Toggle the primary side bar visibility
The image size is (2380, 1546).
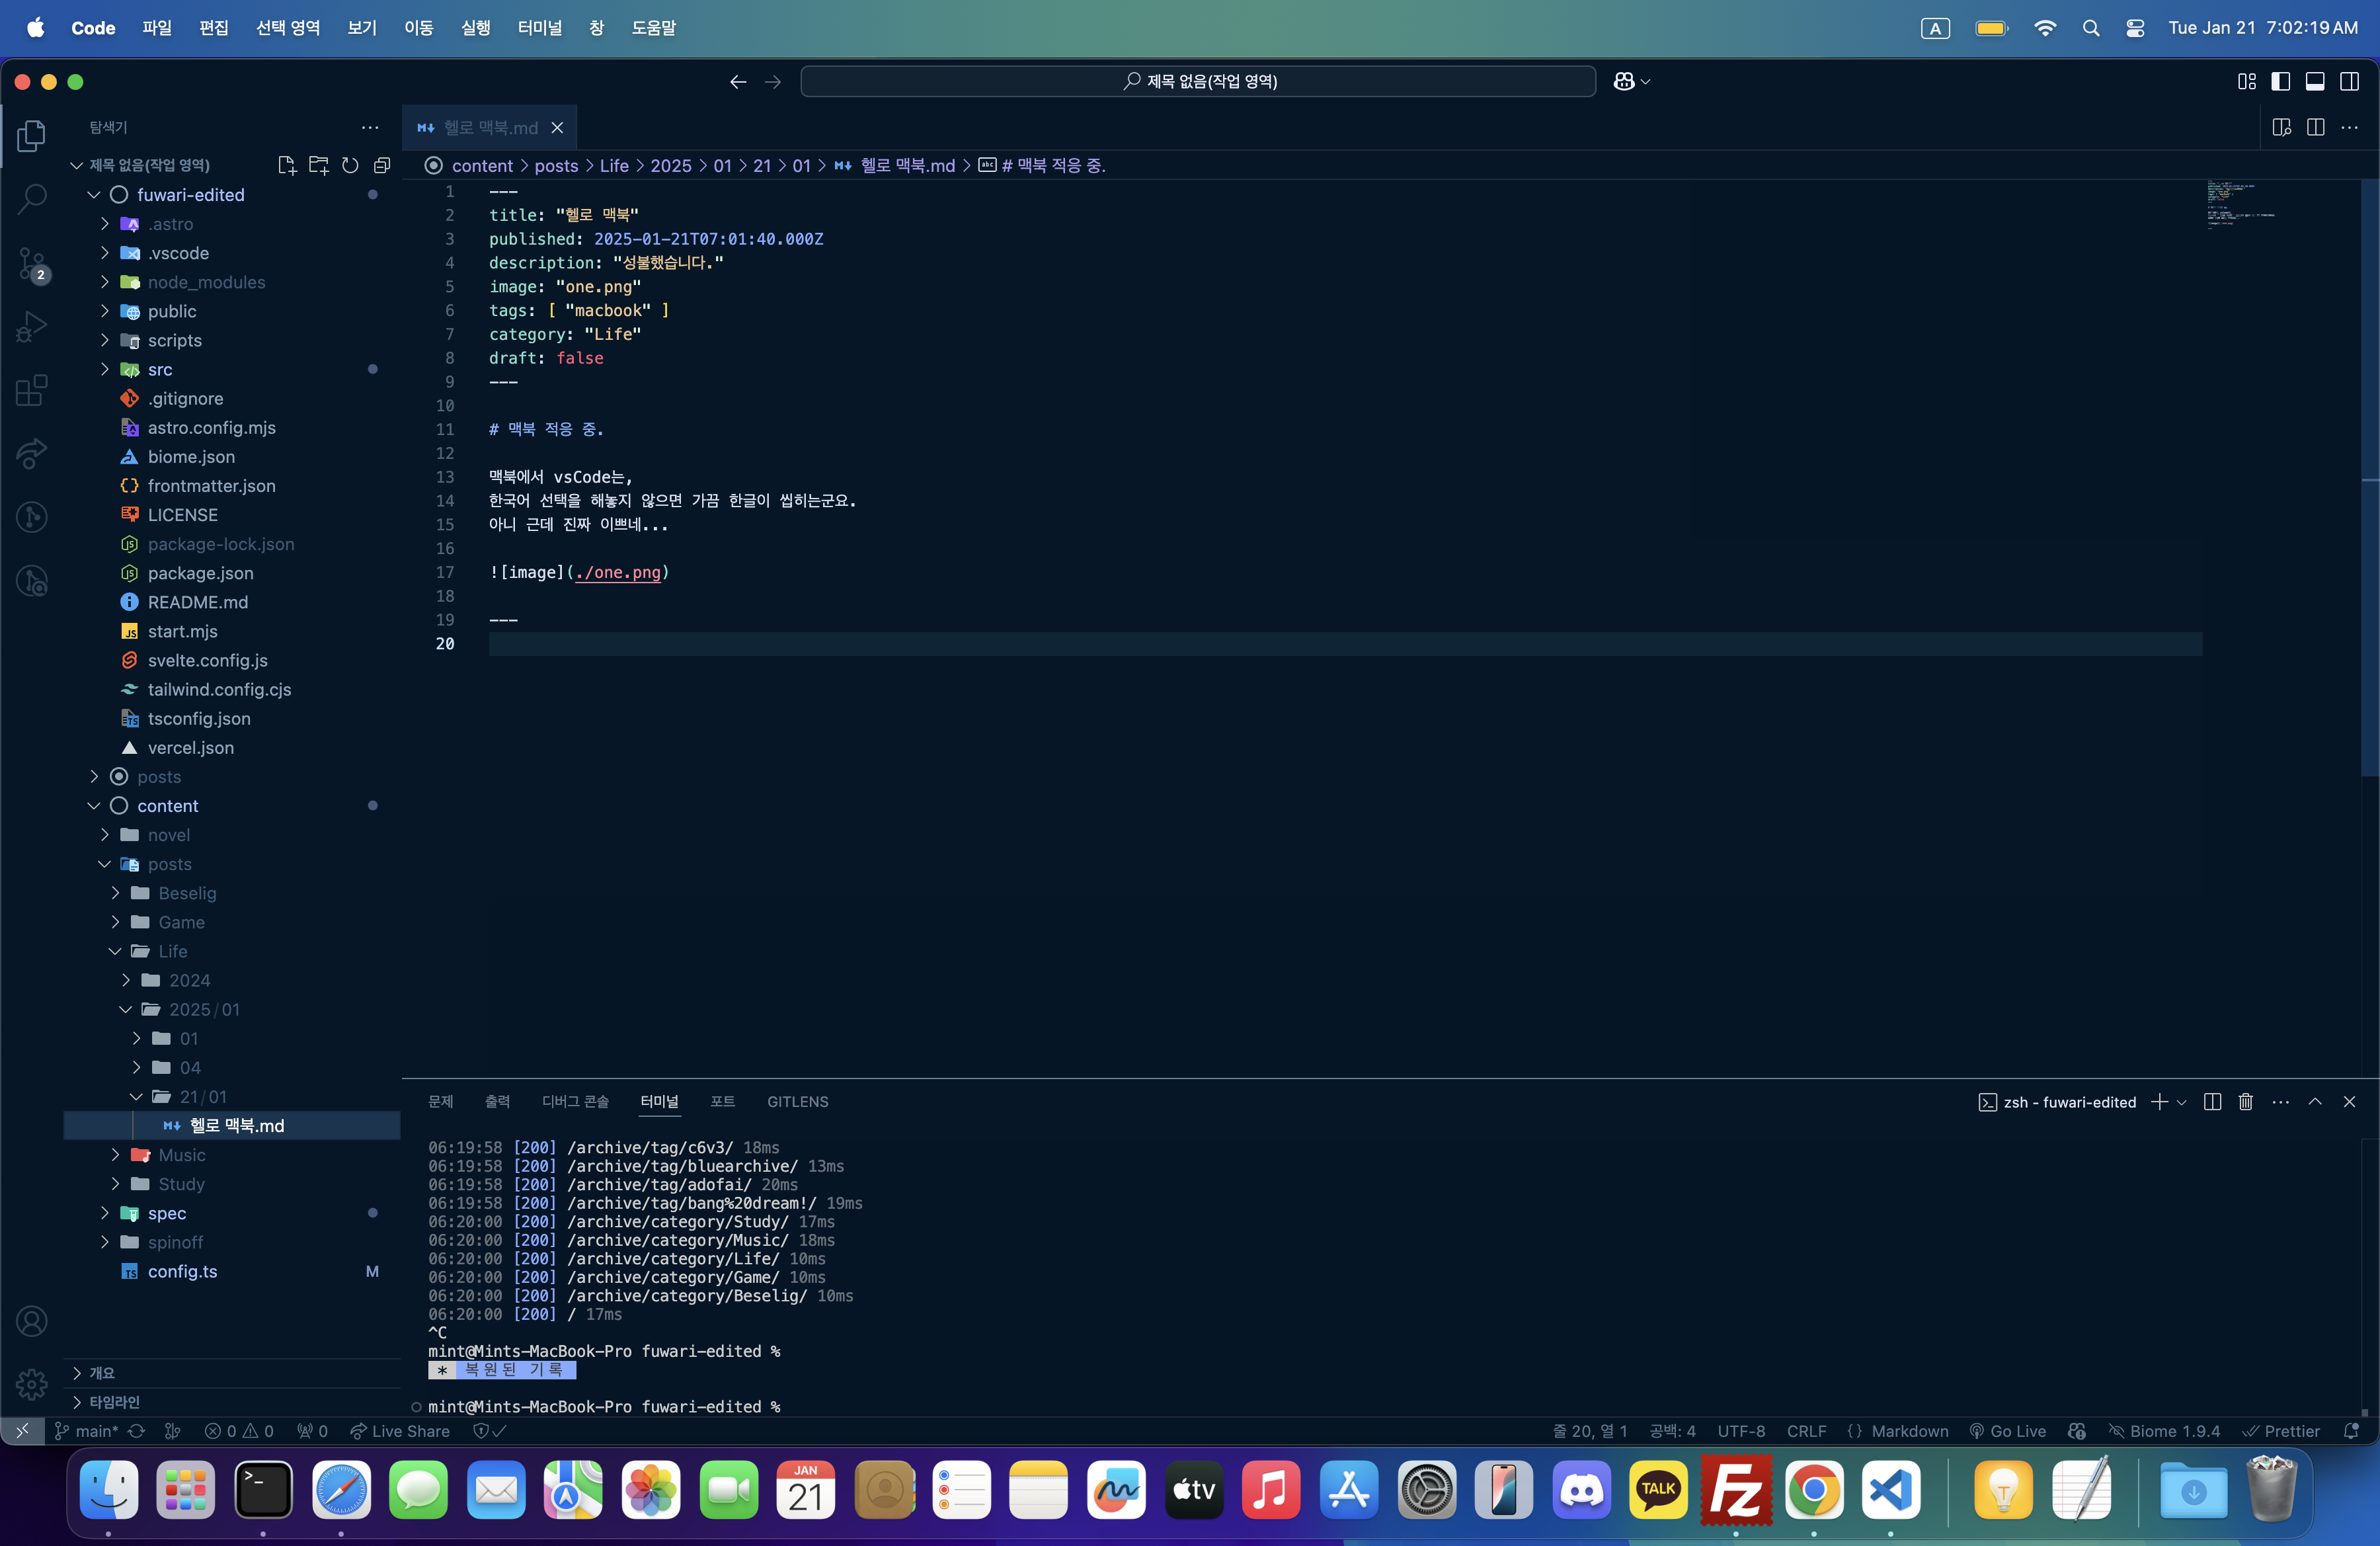[x=2281, y=81]
